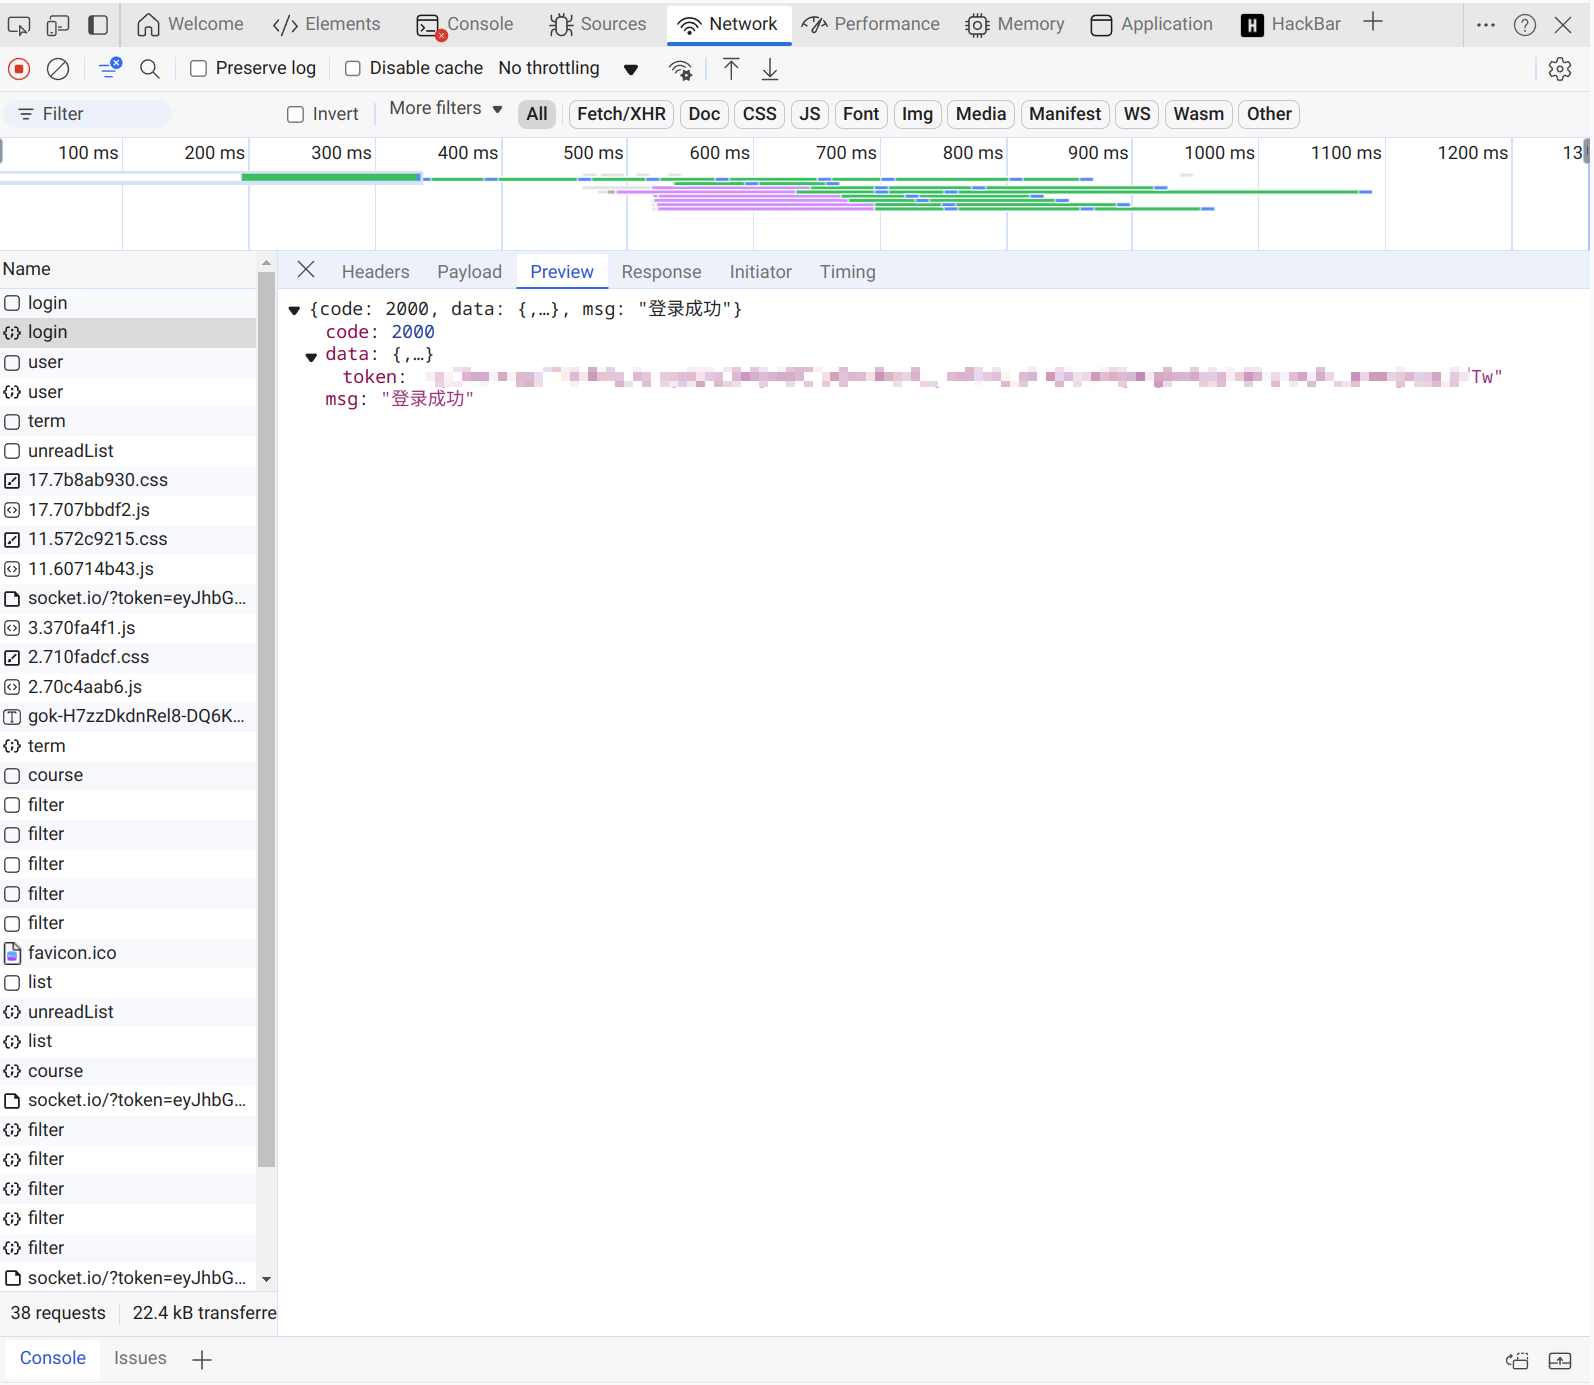Open the No throttling dropdown
Image resolution: width=1594 pixels, height=1385 pixels.
[568, 68]
